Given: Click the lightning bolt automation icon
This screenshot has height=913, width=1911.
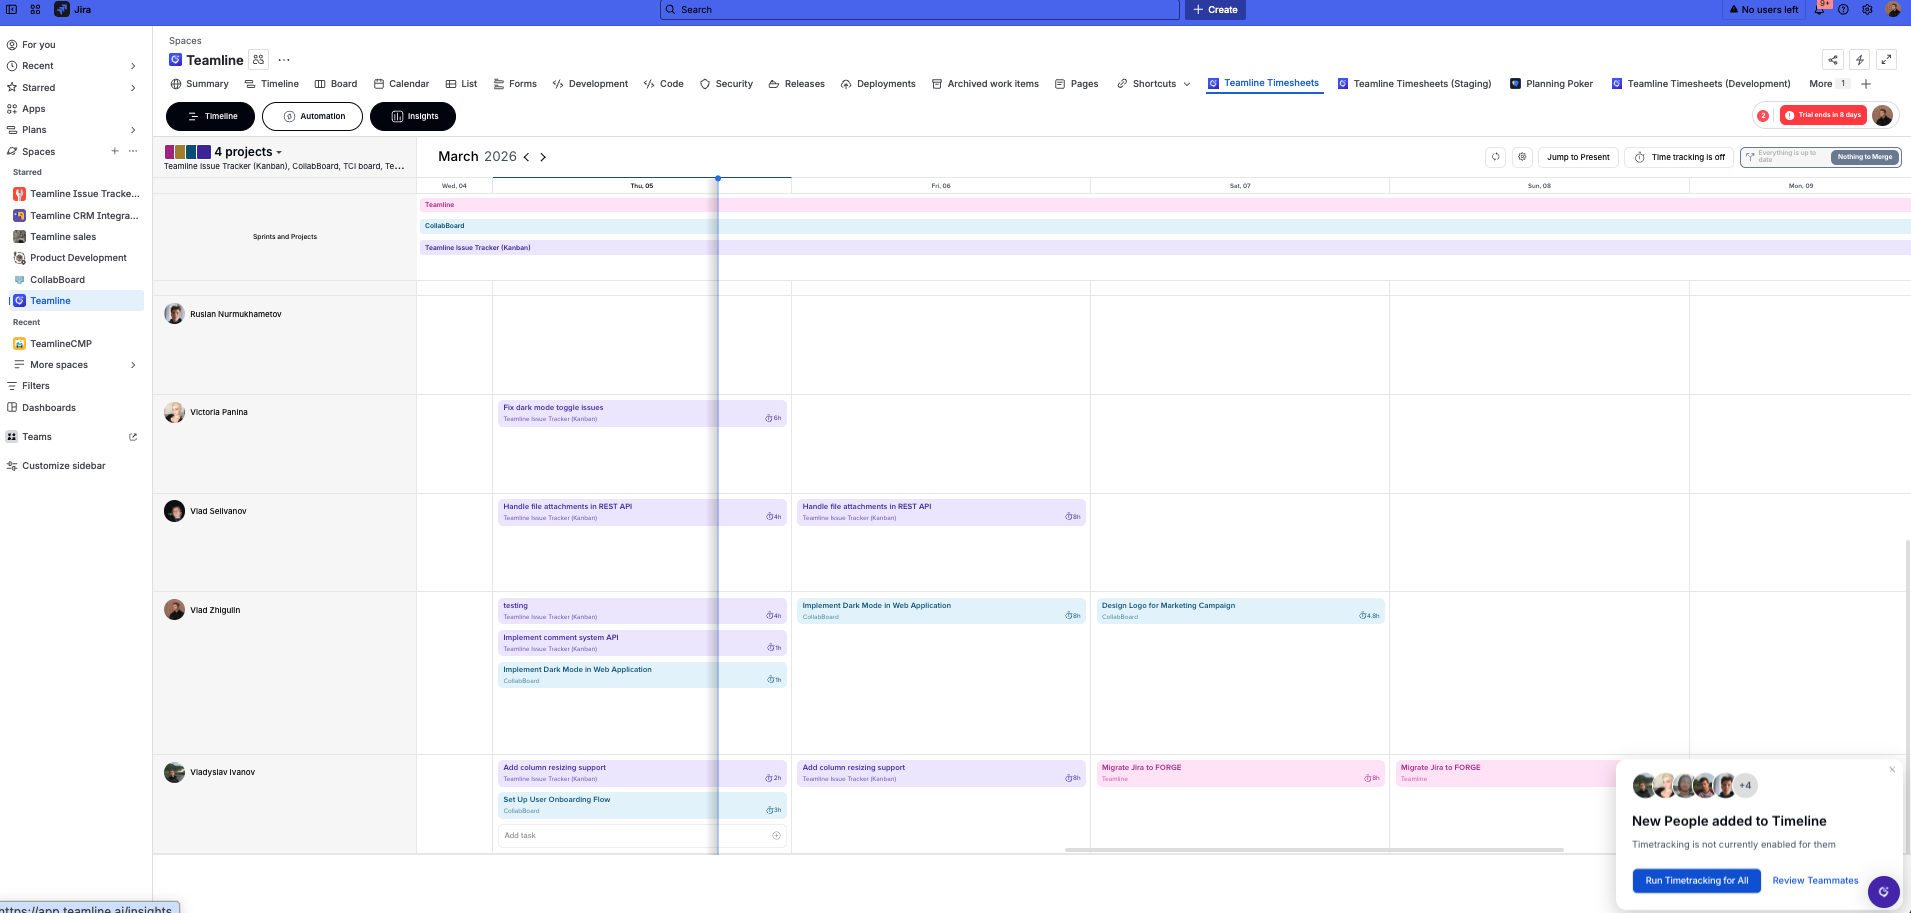Looking at the screenshot, I should tap(1860, 60).
